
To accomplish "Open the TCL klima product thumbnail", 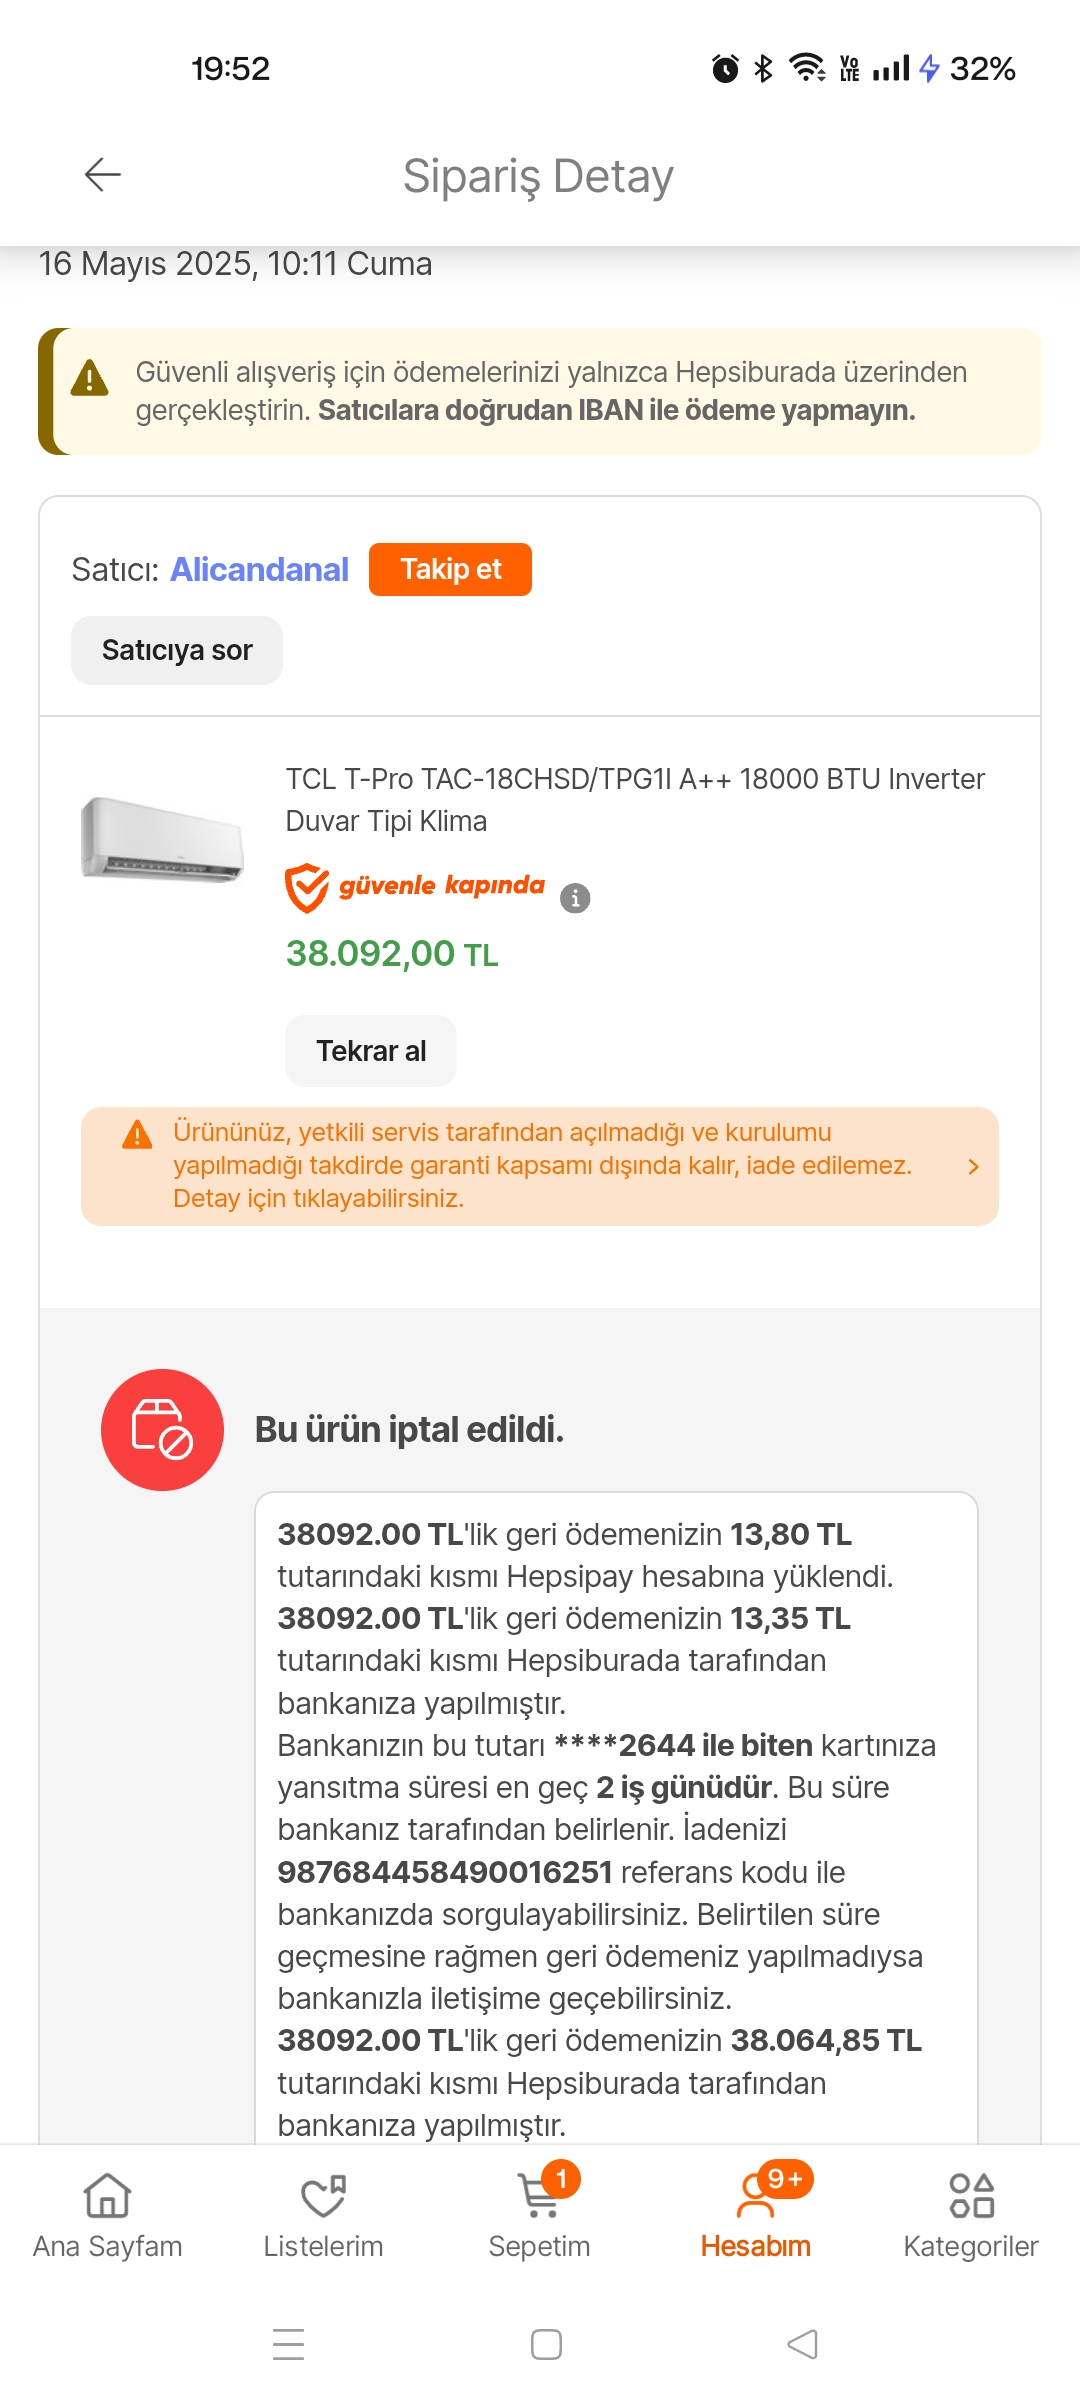I will tap(162, 839).
